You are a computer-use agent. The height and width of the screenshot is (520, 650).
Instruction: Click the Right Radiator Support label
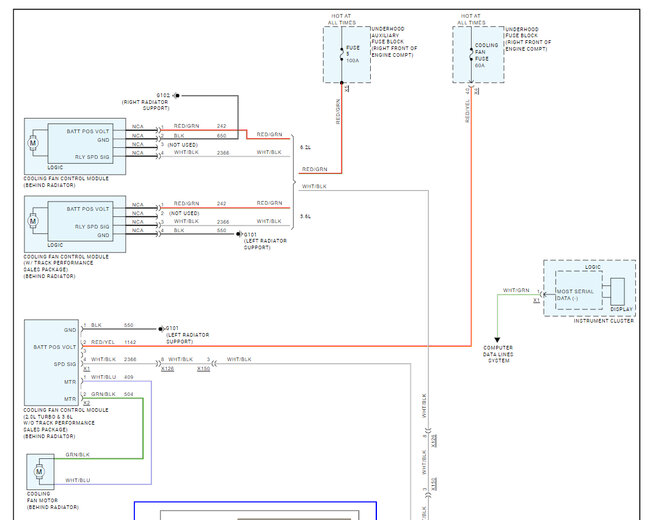[146, 105]
